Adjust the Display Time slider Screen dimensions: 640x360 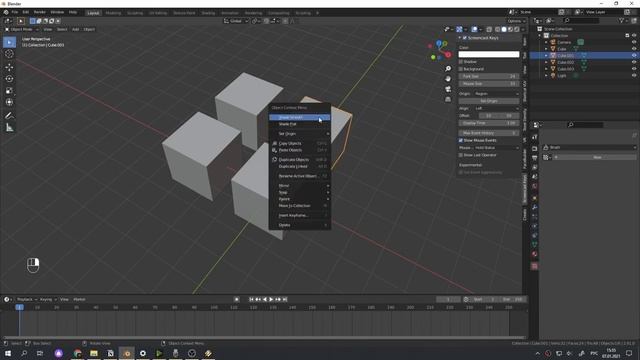489,123
